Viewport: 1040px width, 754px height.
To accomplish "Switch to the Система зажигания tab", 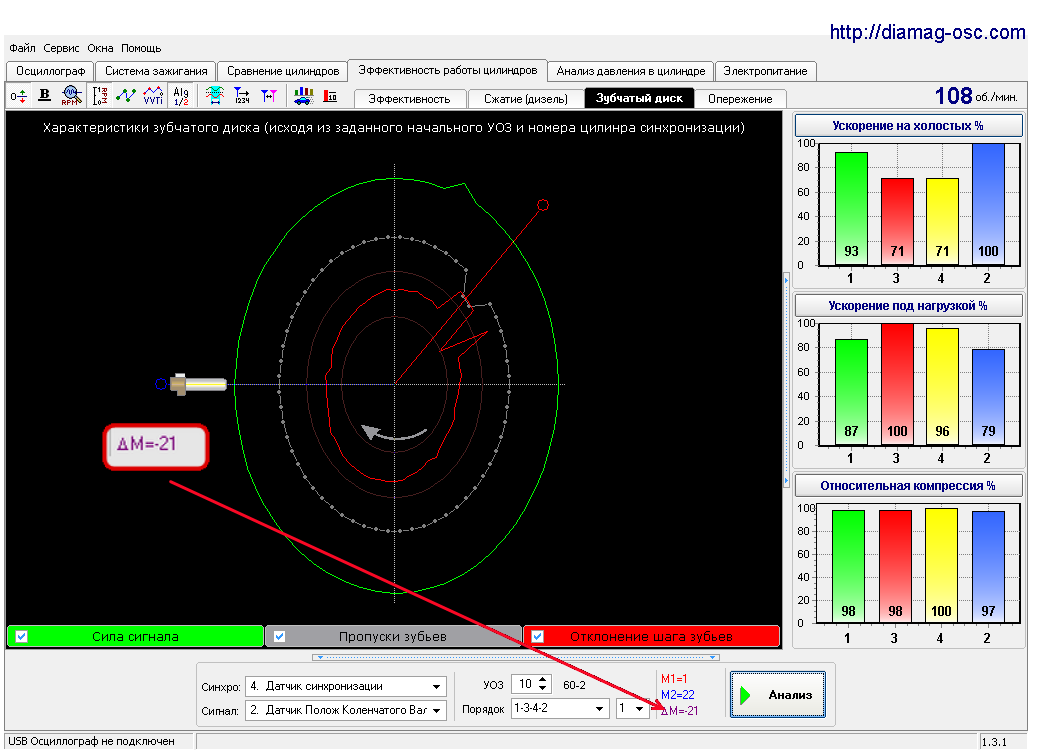I will click(x=156, y=71).
